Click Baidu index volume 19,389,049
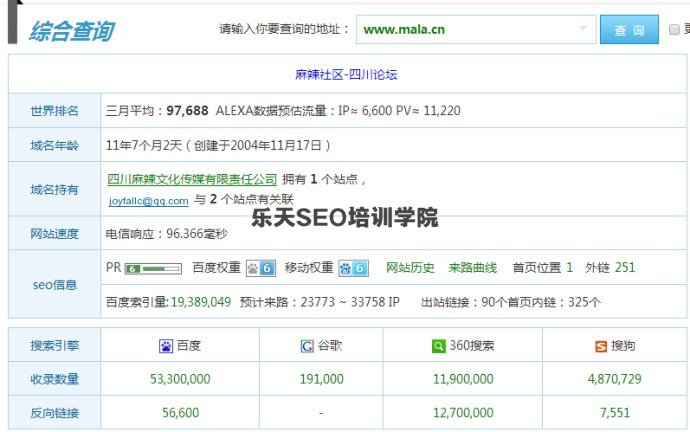 (x=201, y=302)
